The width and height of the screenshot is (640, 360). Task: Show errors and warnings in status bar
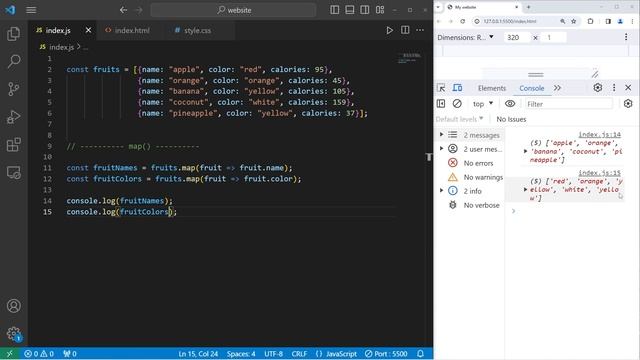click(39, 353)
